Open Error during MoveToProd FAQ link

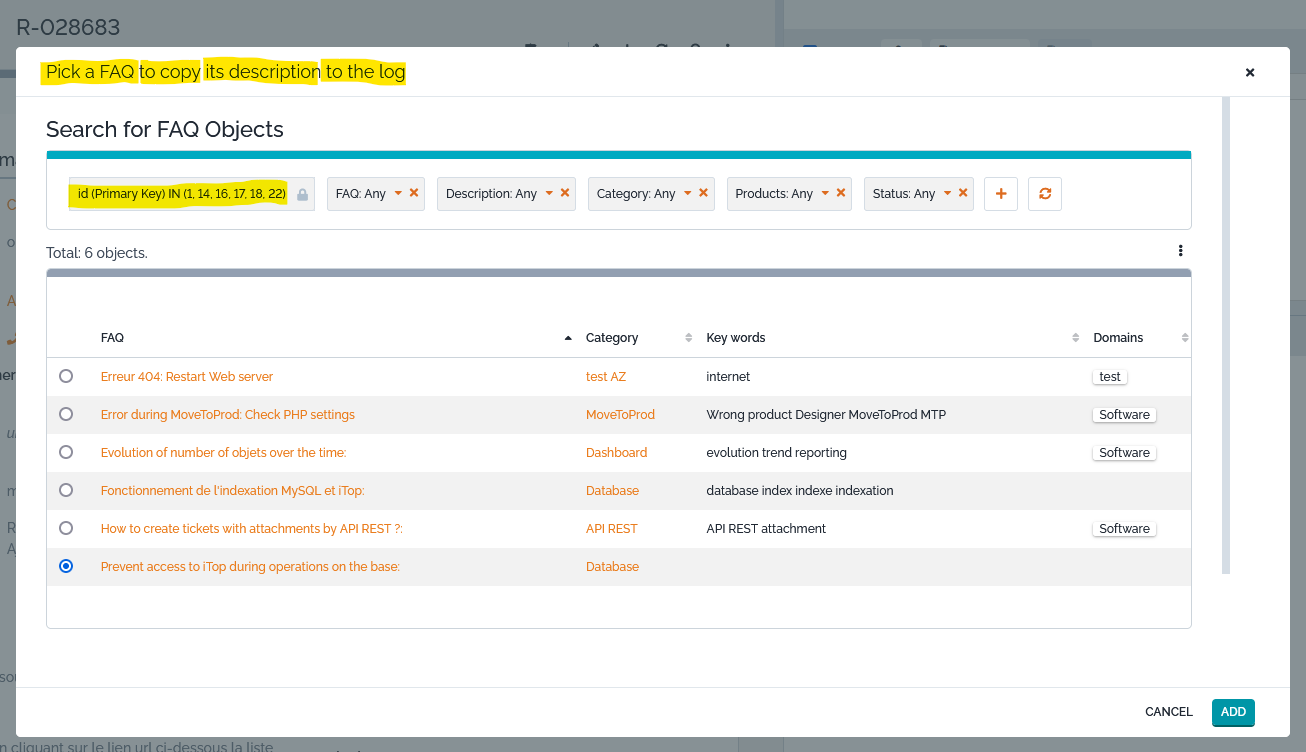pos(228,415)
